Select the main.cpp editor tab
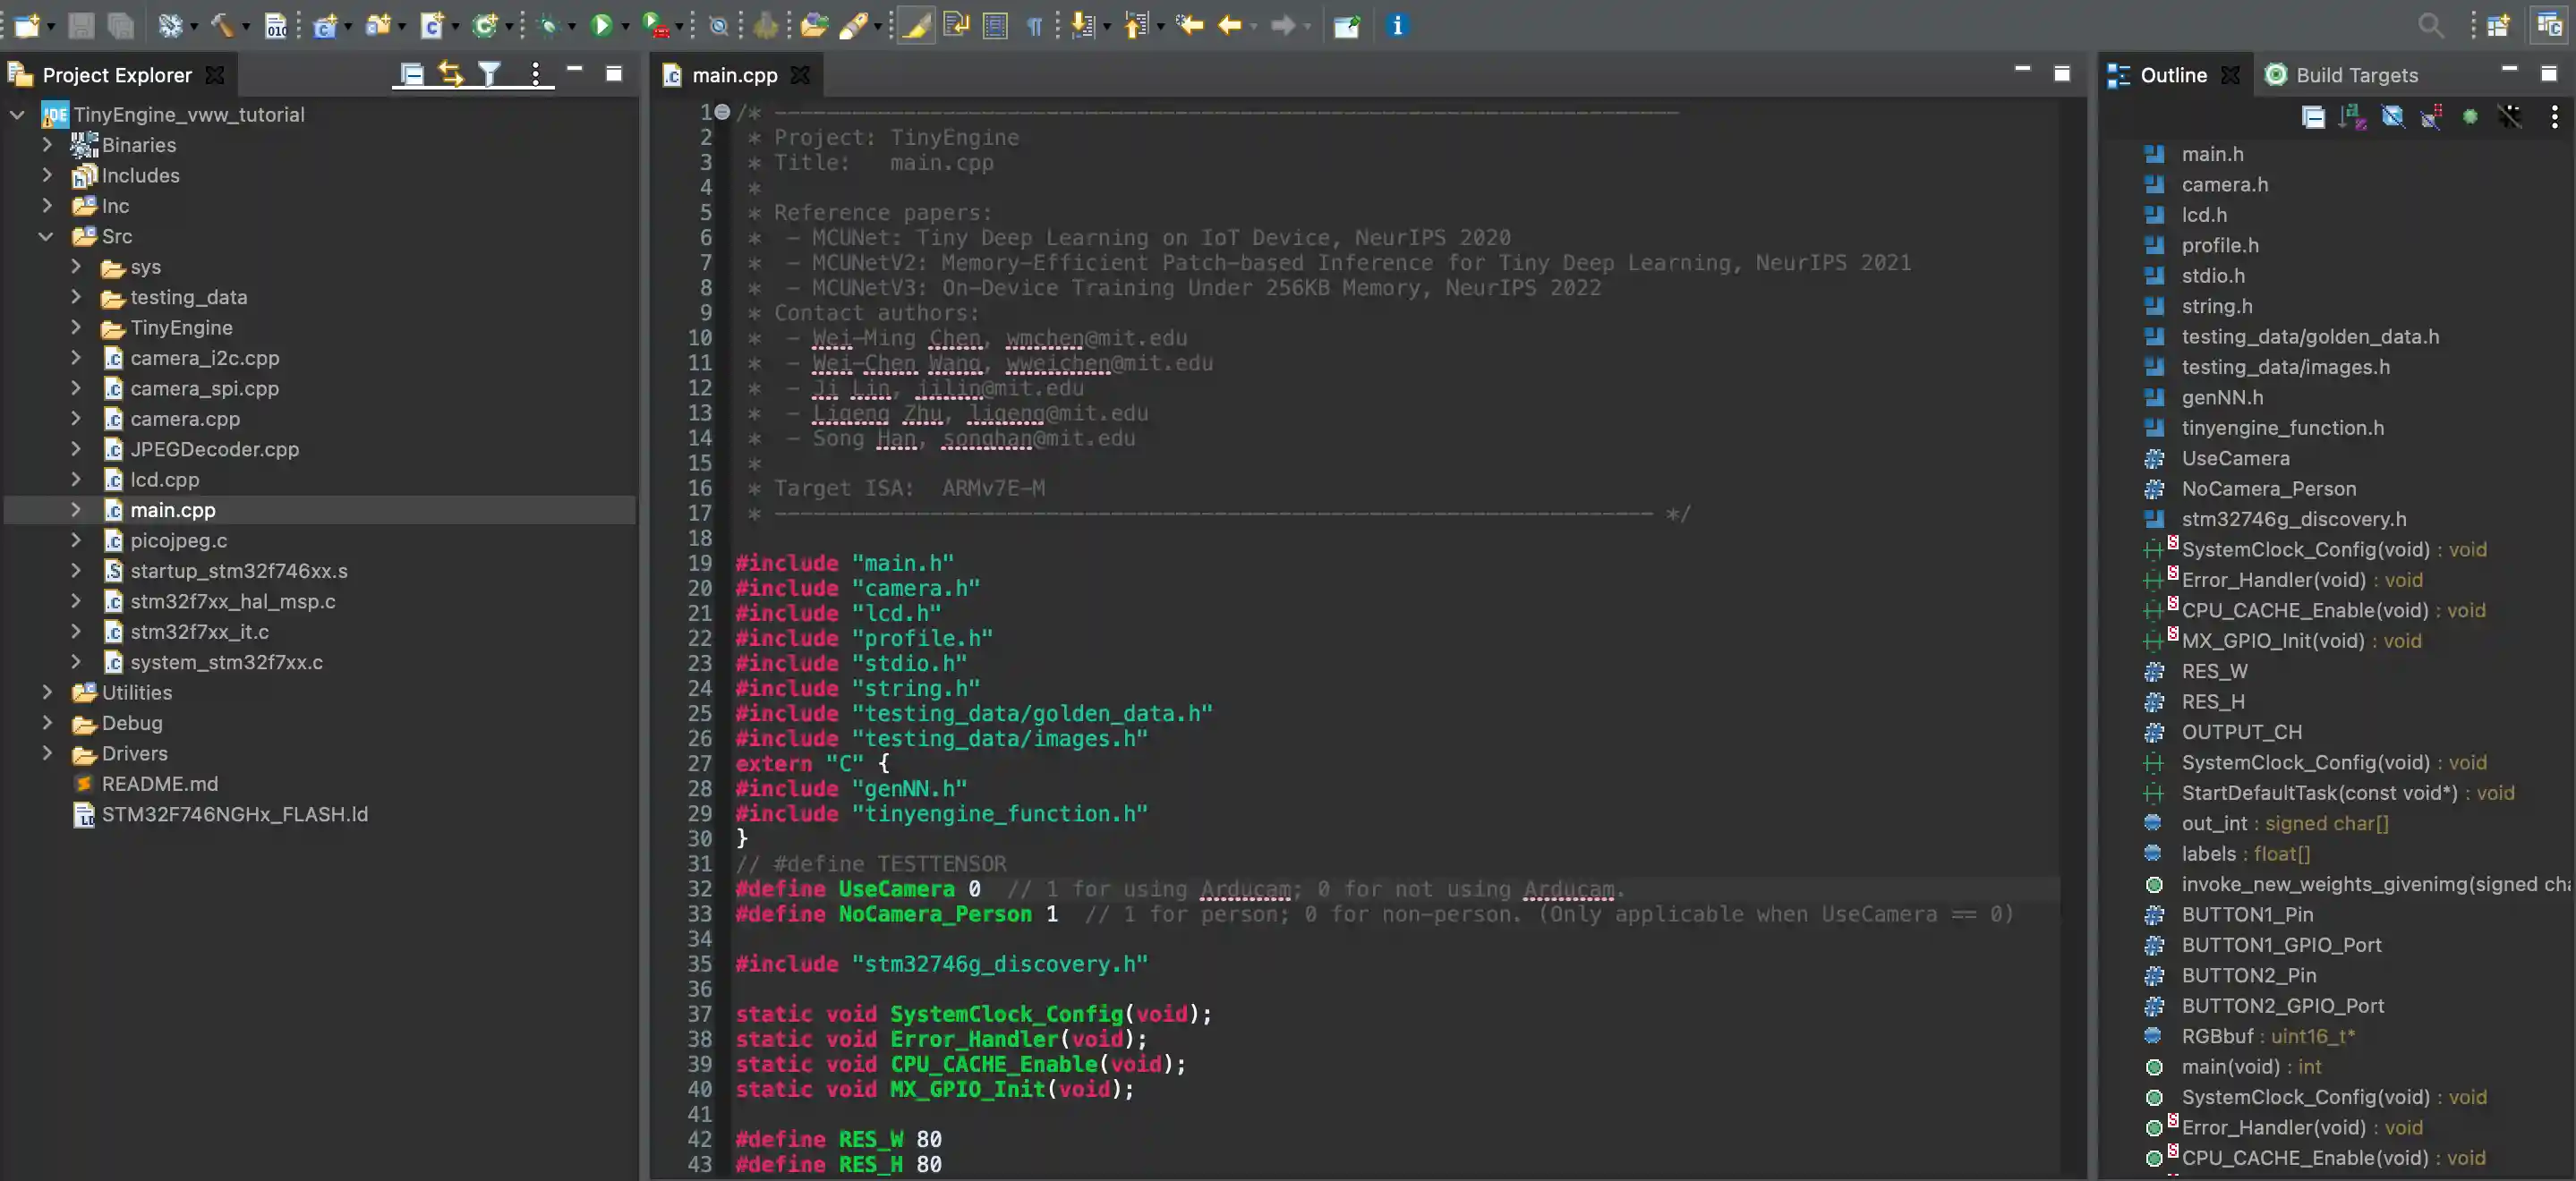 [736, 74]
